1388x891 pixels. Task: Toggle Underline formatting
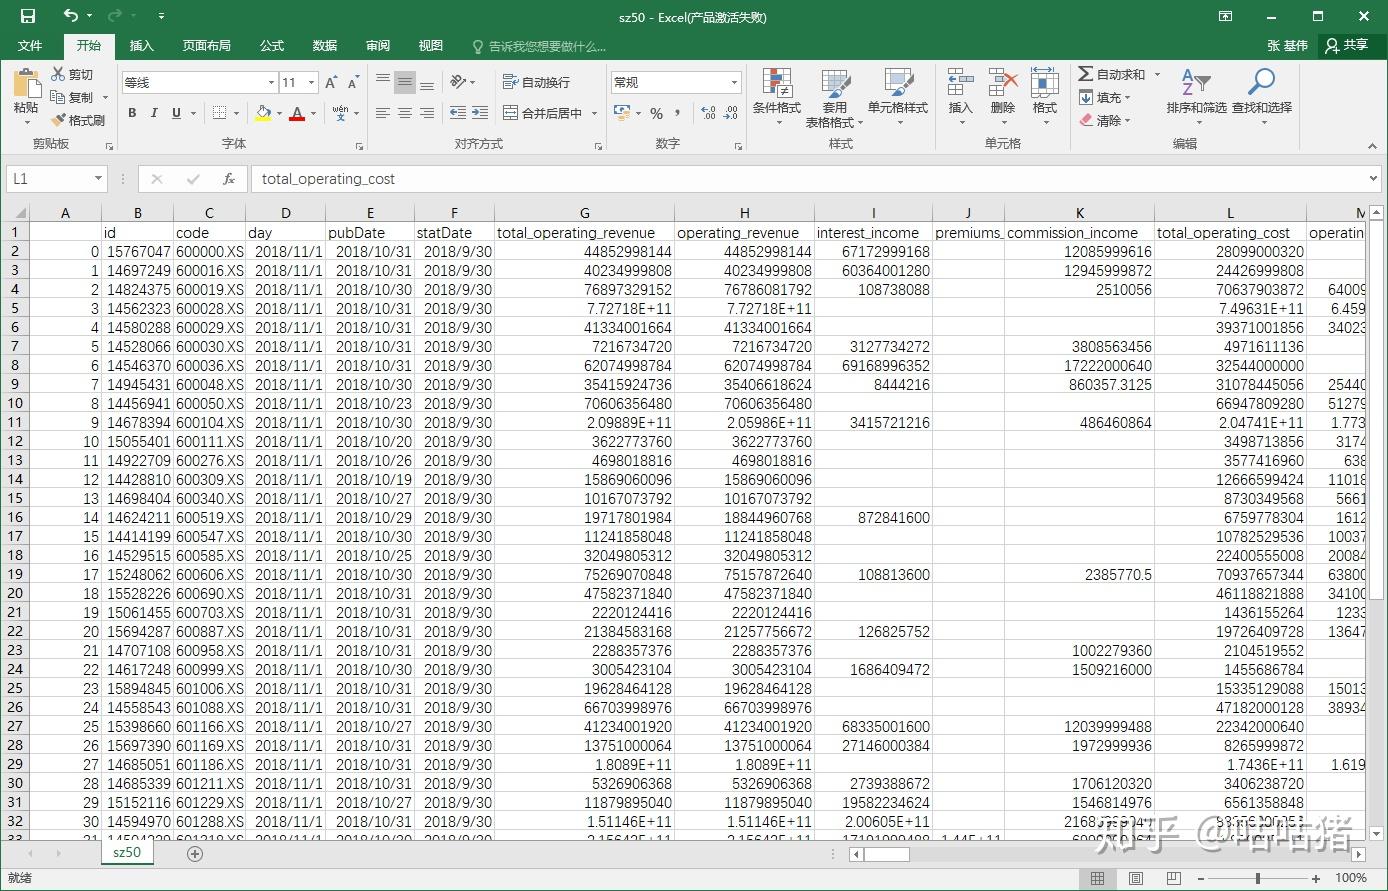tap(176, 113)
